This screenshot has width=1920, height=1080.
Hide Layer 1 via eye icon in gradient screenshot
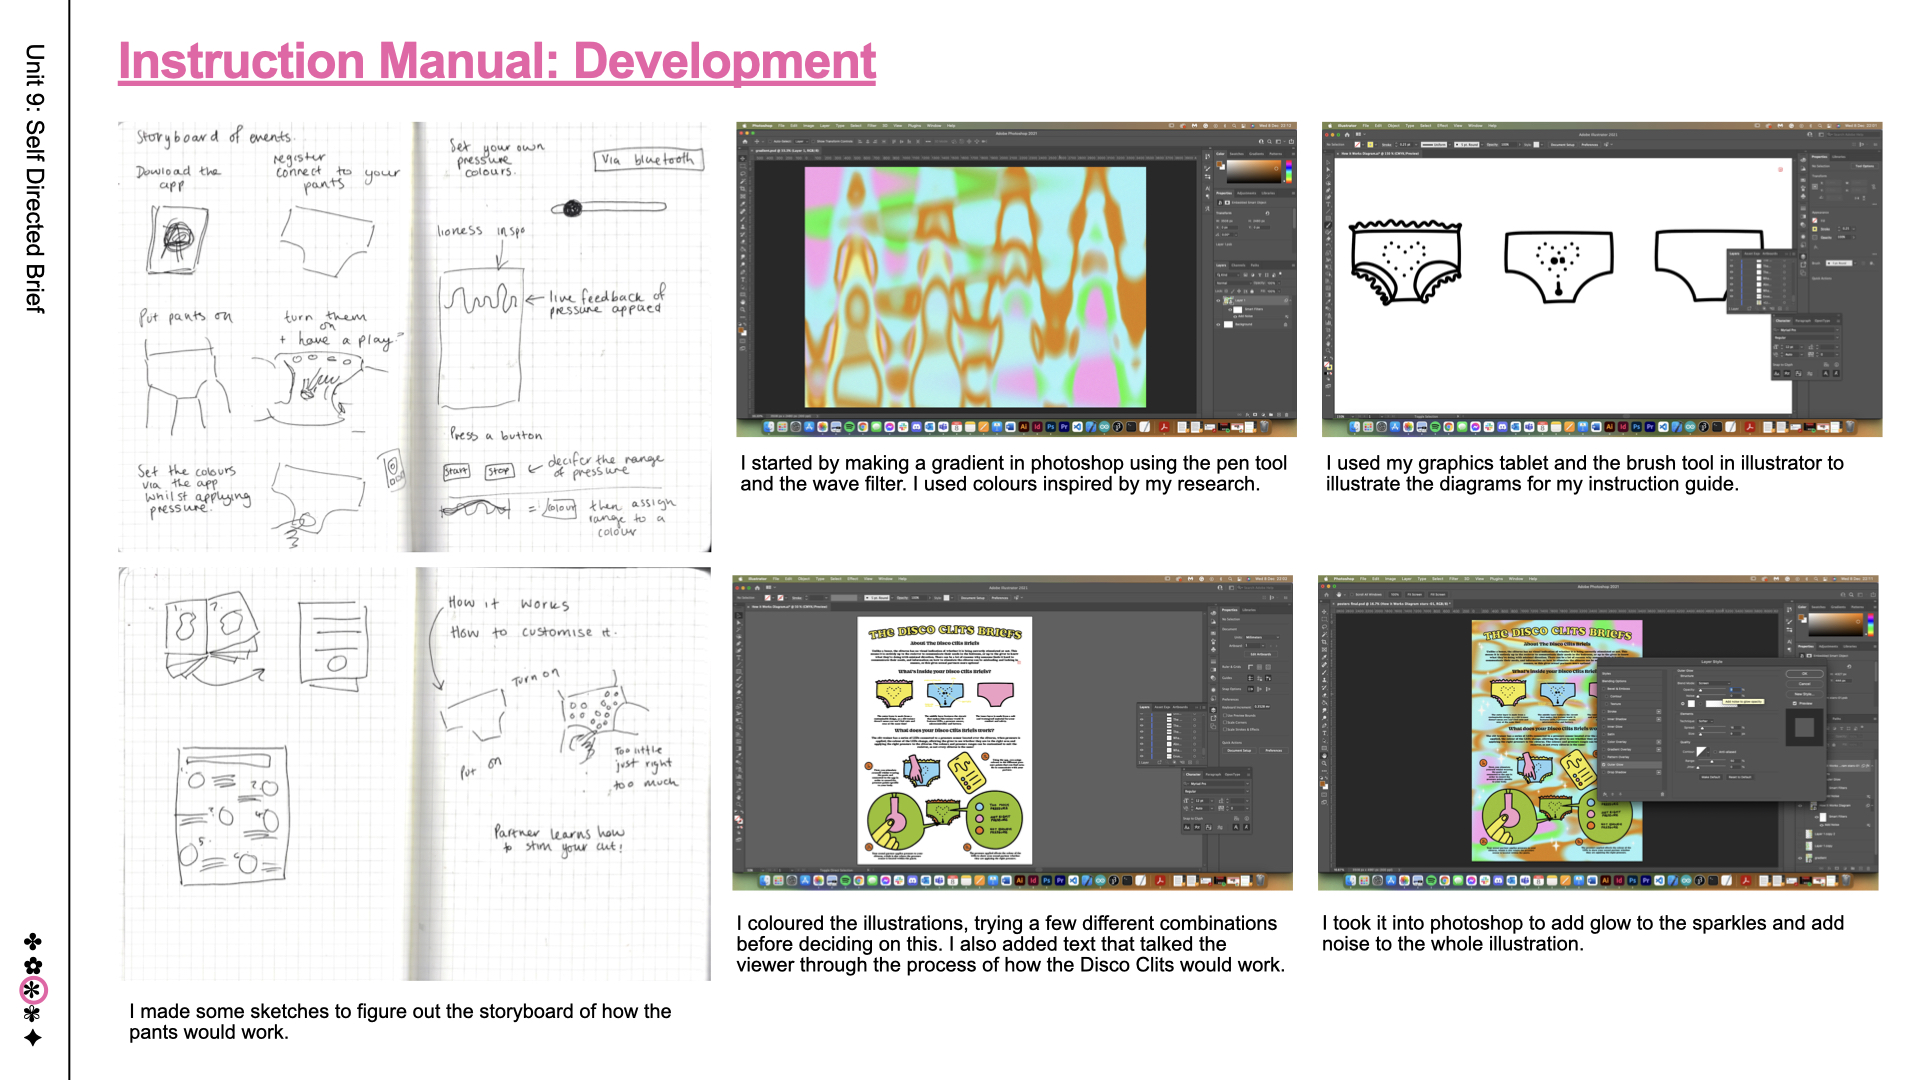coord(1218,301)
